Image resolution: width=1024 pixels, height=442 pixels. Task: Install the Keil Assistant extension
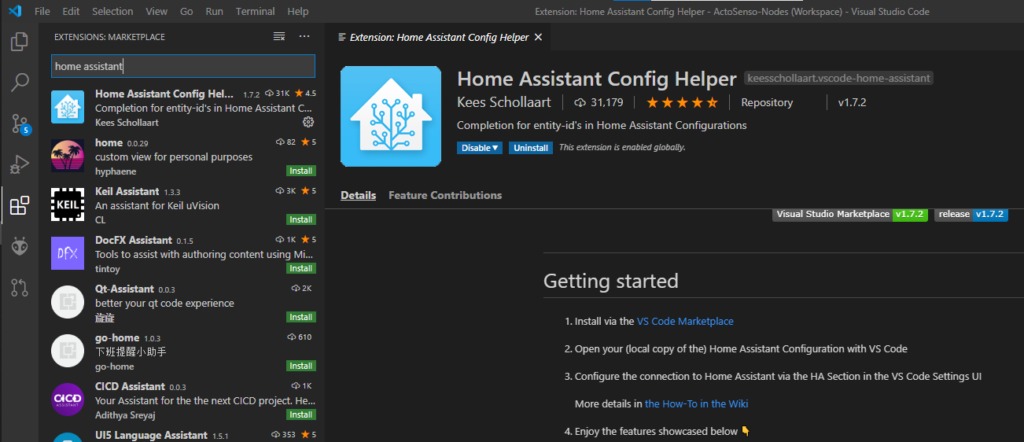point(301,219)
